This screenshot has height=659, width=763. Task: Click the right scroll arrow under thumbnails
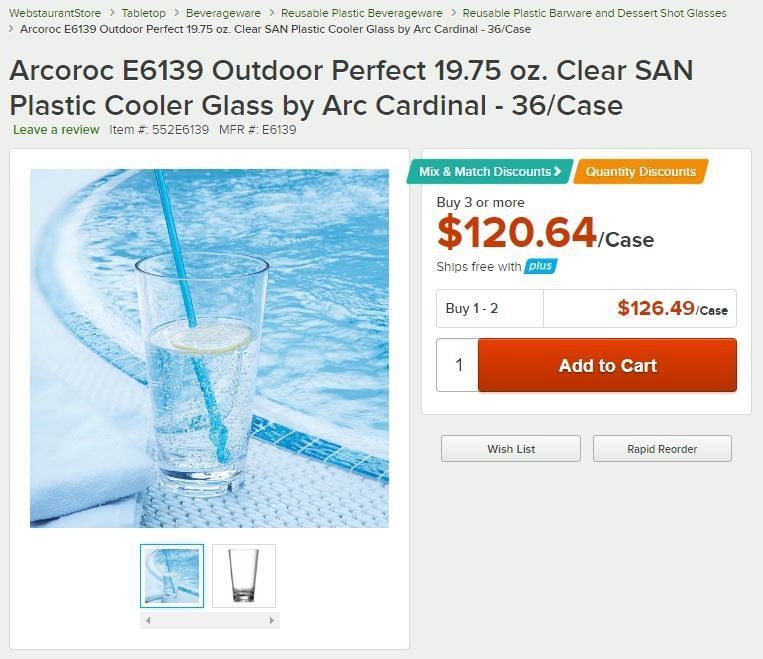[271, 621]
